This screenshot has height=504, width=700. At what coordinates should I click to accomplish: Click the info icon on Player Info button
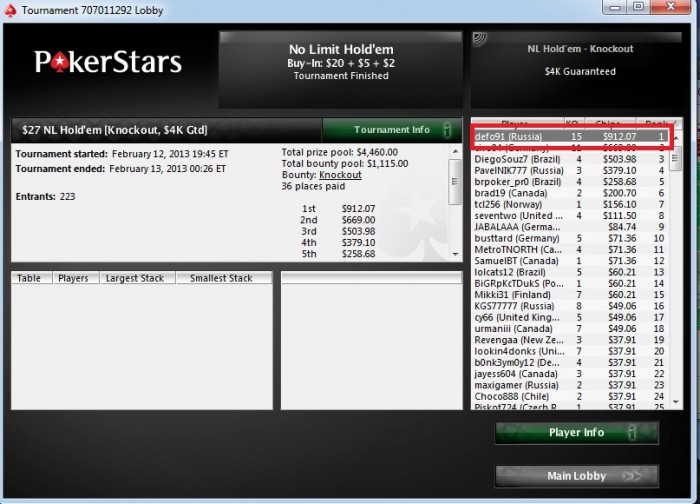point(631,432)
